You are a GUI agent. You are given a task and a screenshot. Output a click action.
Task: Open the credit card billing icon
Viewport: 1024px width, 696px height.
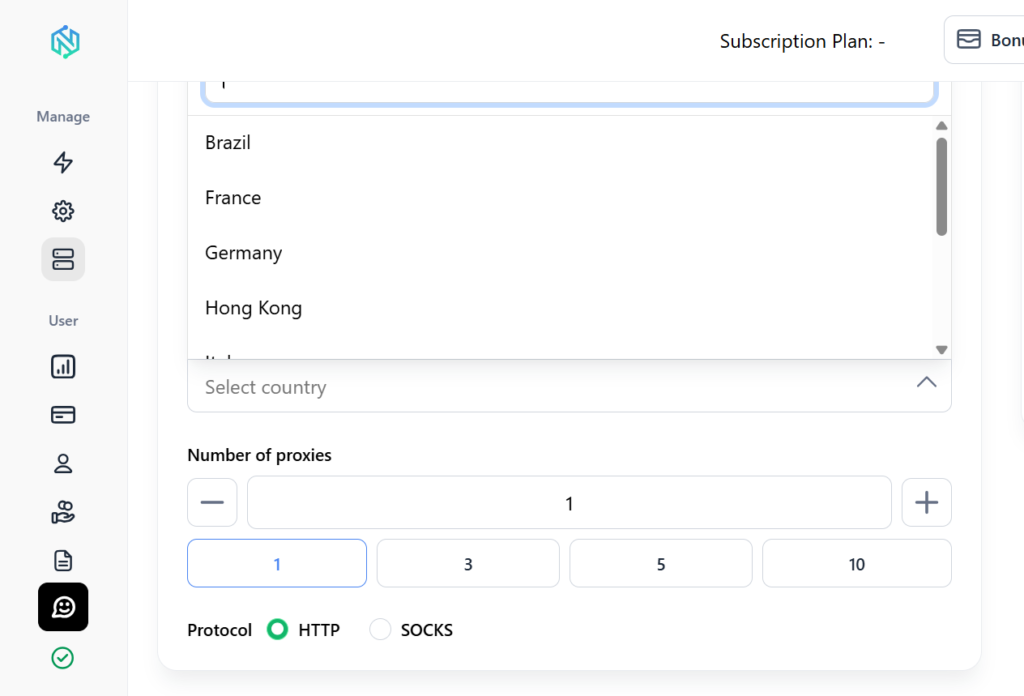tap(63, 415)
